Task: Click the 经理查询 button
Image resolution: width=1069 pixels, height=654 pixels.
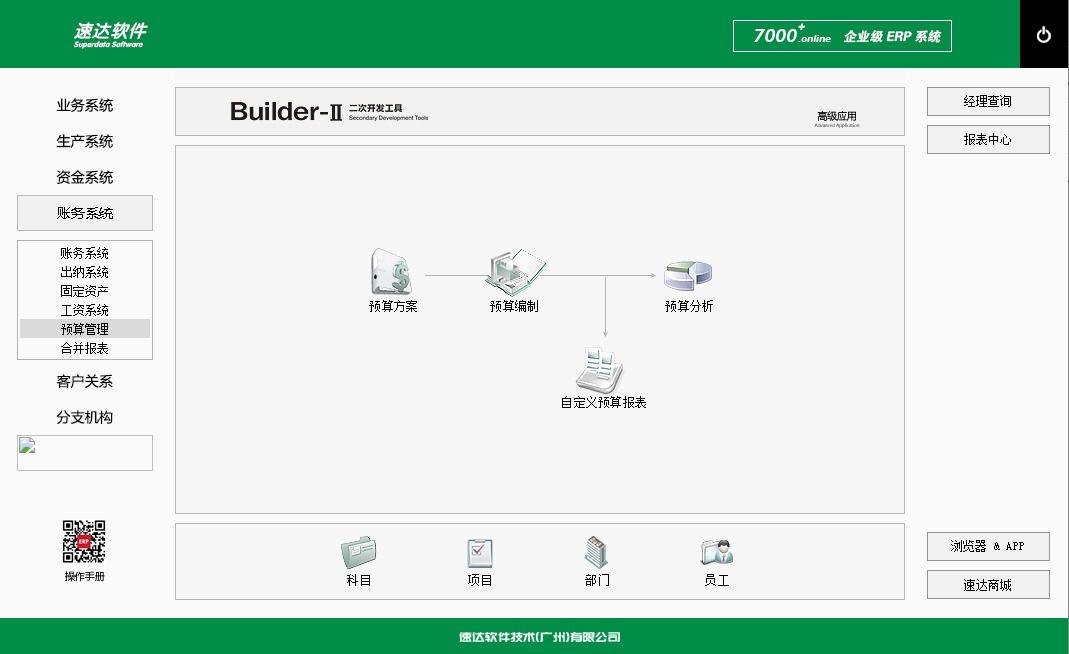Action: (x=988, y=101)
